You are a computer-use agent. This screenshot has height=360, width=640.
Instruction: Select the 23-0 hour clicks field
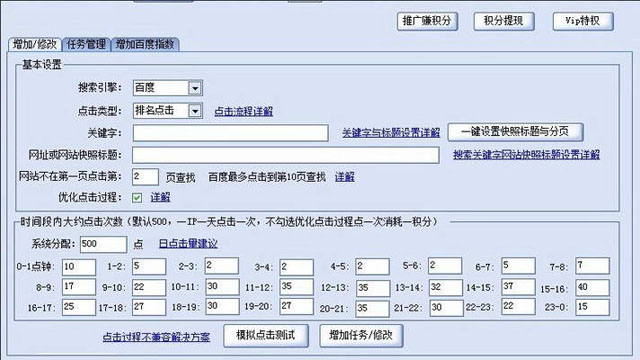(593, 307)
